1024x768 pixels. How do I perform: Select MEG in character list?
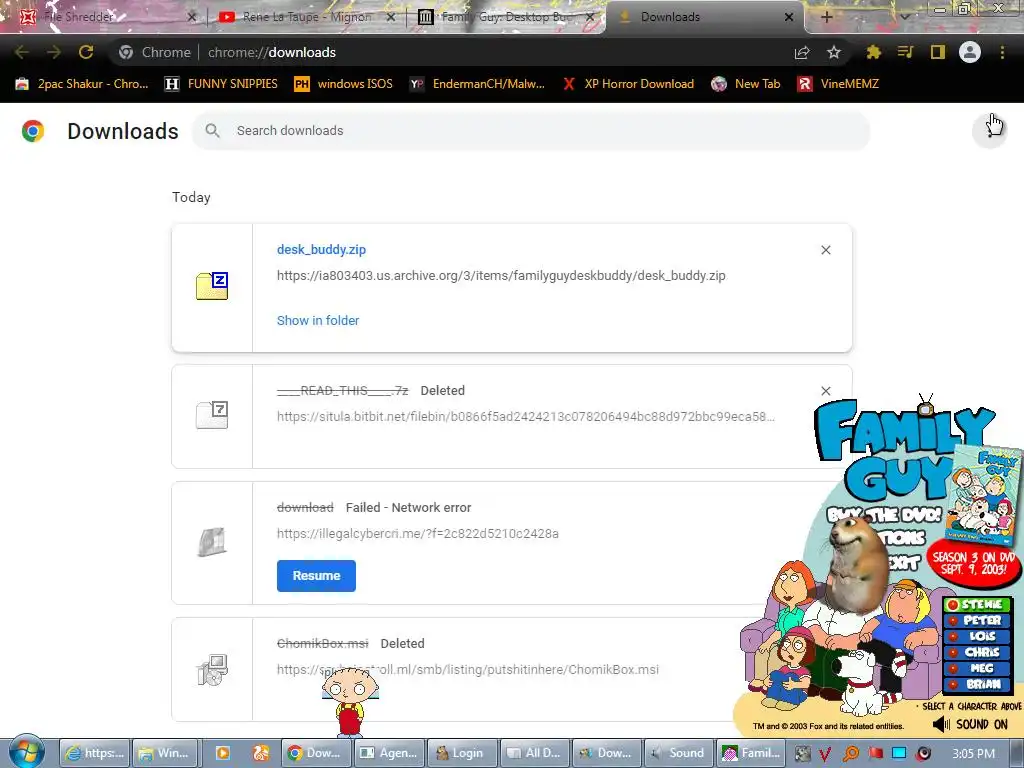(x=977, y=668)
